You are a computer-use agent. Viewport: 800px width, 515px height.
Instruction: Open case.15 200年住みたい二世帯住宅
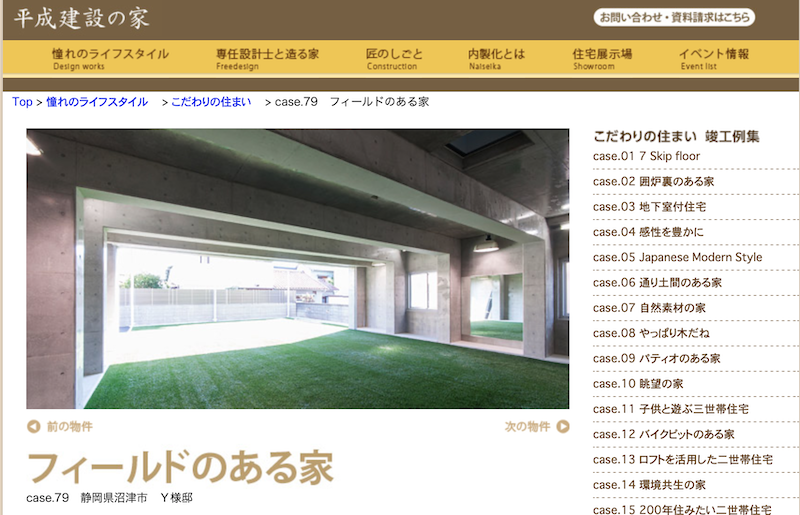click(x=682, y=509)
